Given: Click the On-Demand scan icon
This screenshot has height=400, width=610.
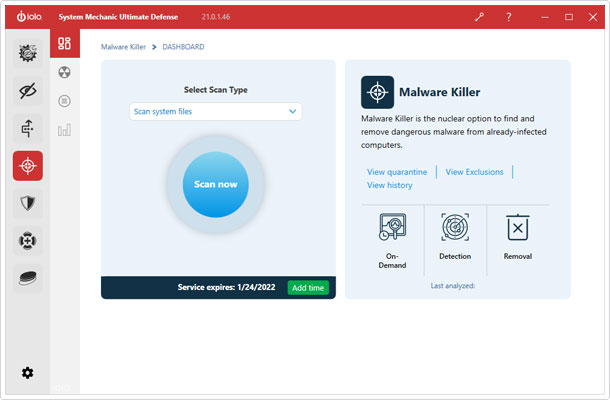Looking at the screenshot, I should tap(393, 227).
